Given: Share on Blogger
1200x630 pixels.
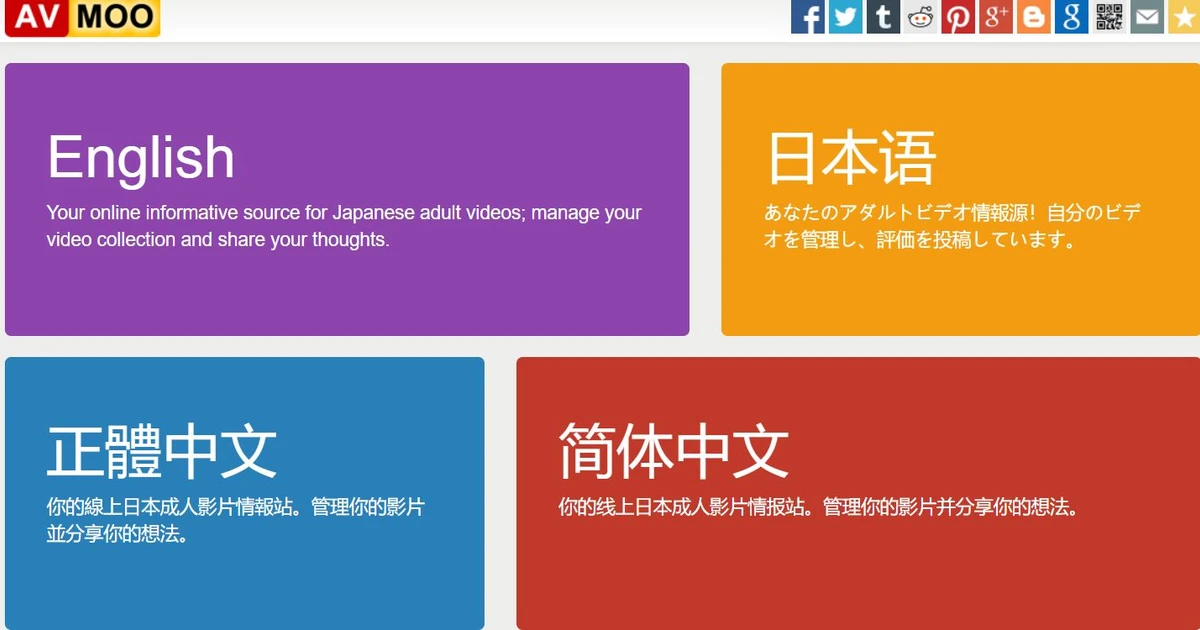Looking at the screenshot, I should [x=1034, y=16].
